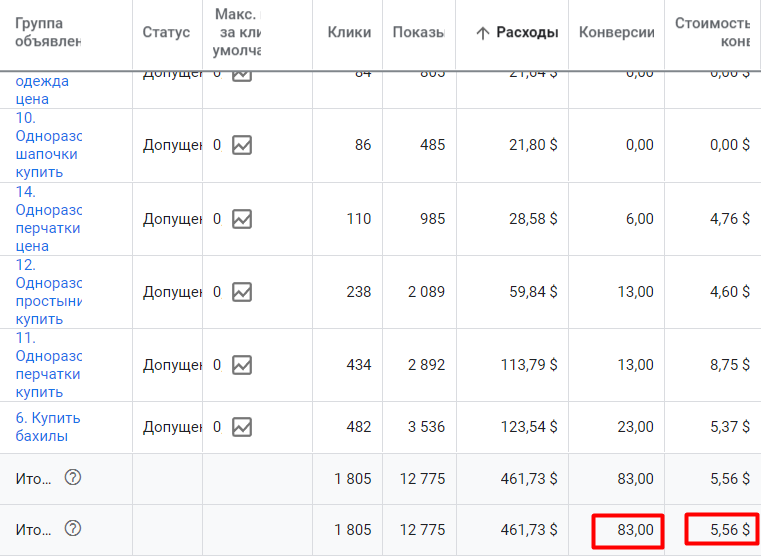The height and width of the screenshot is (557, 761).
Task: Click the Группа объявлений column header
Action: click(x=48, y=32)
